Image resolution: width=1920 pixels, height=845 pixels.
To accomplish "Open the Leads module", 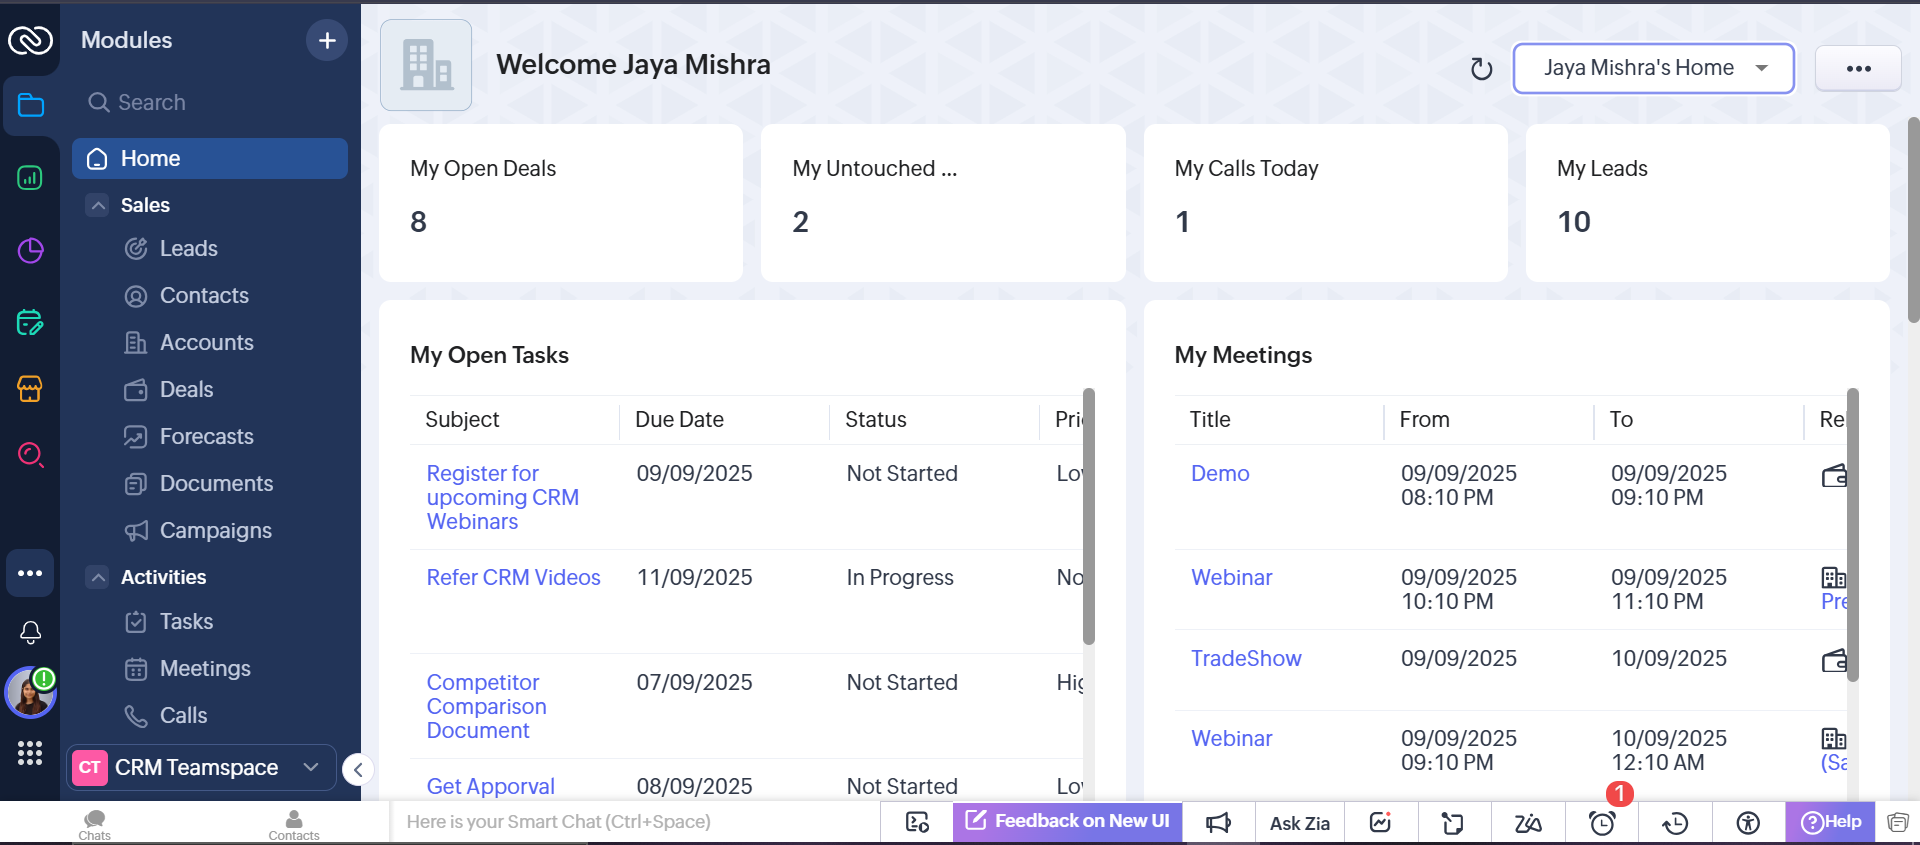I will point(188,248).
